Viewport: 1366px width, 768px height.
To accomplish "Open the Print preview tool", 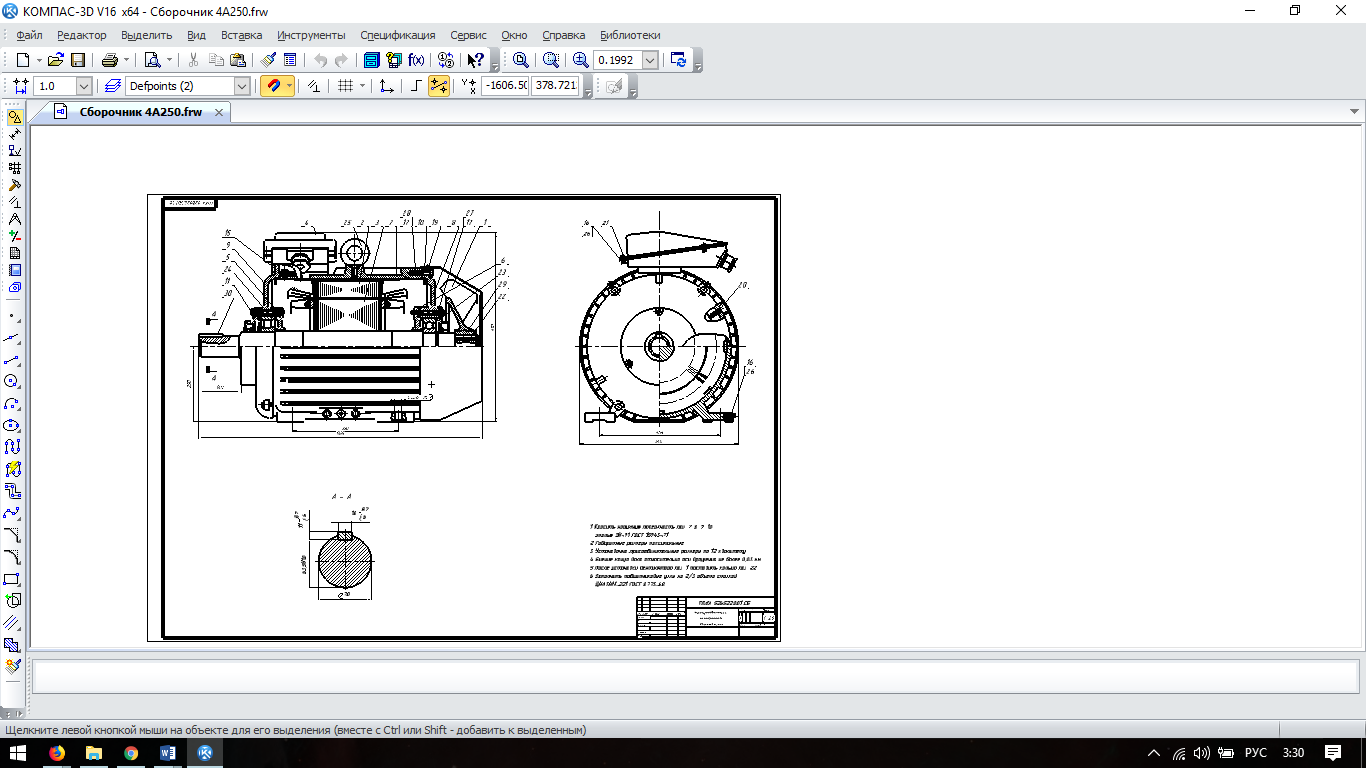I will tap(152, 60).
